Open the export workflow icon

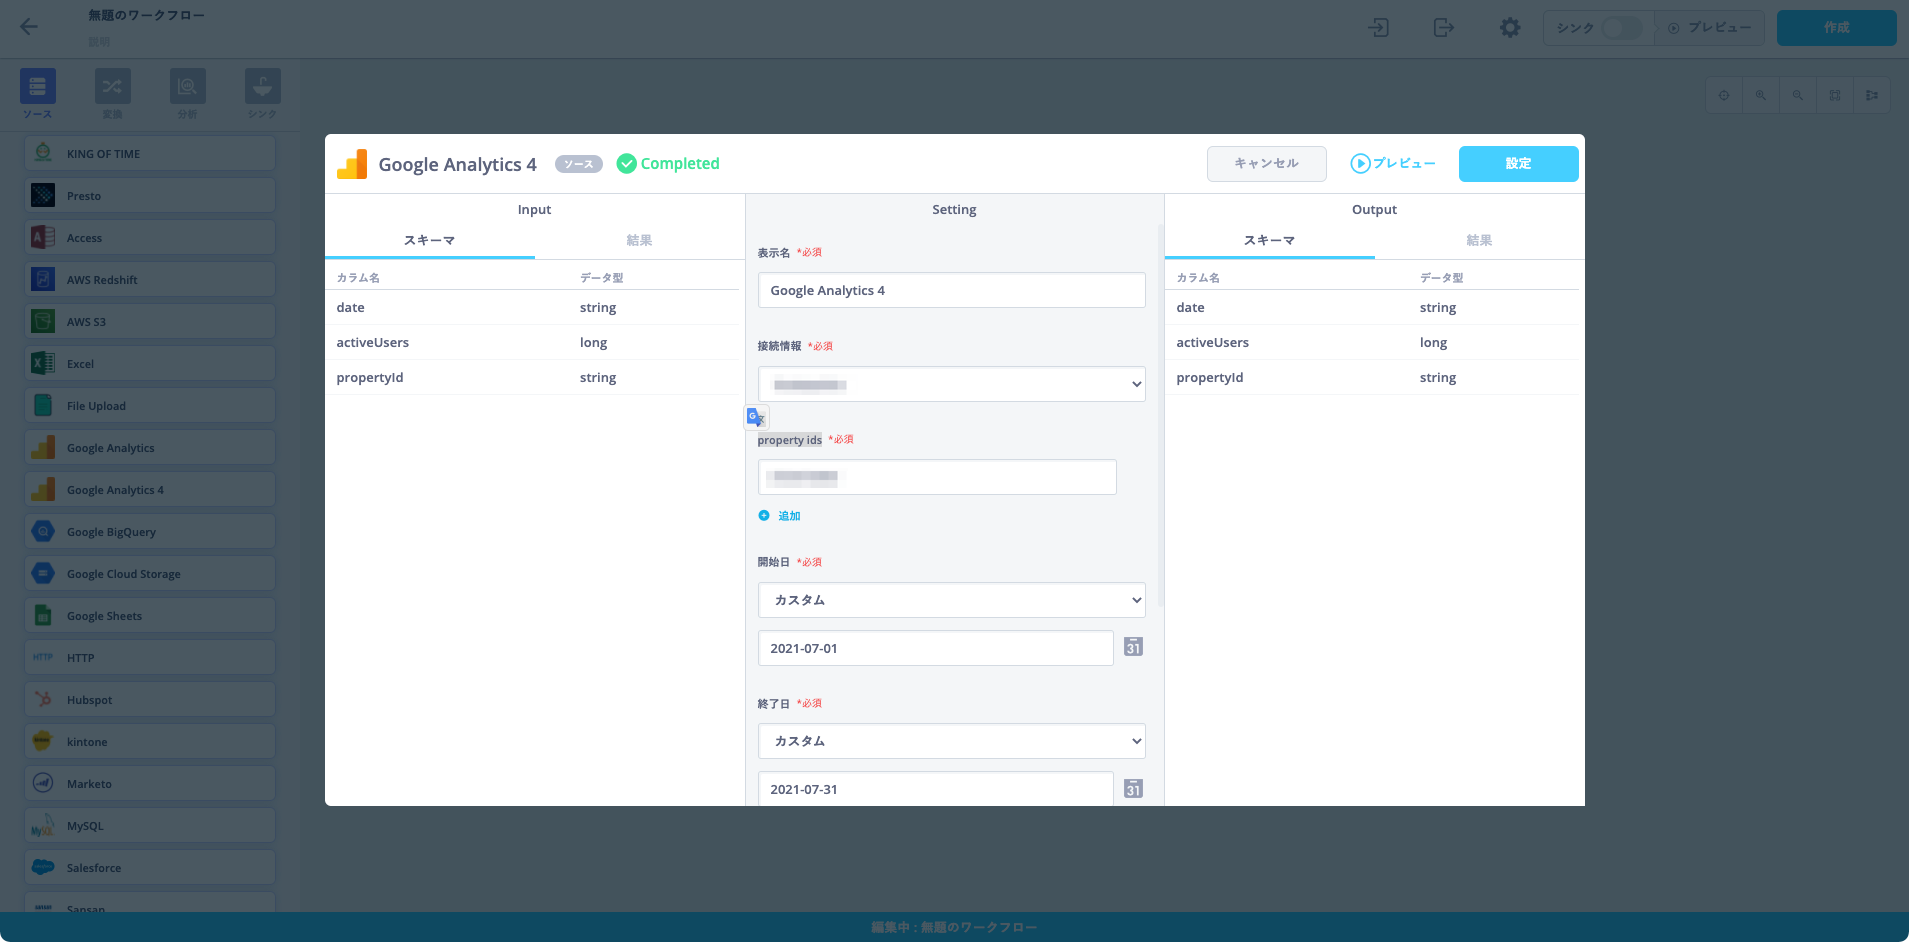[x=1443, y=27]
